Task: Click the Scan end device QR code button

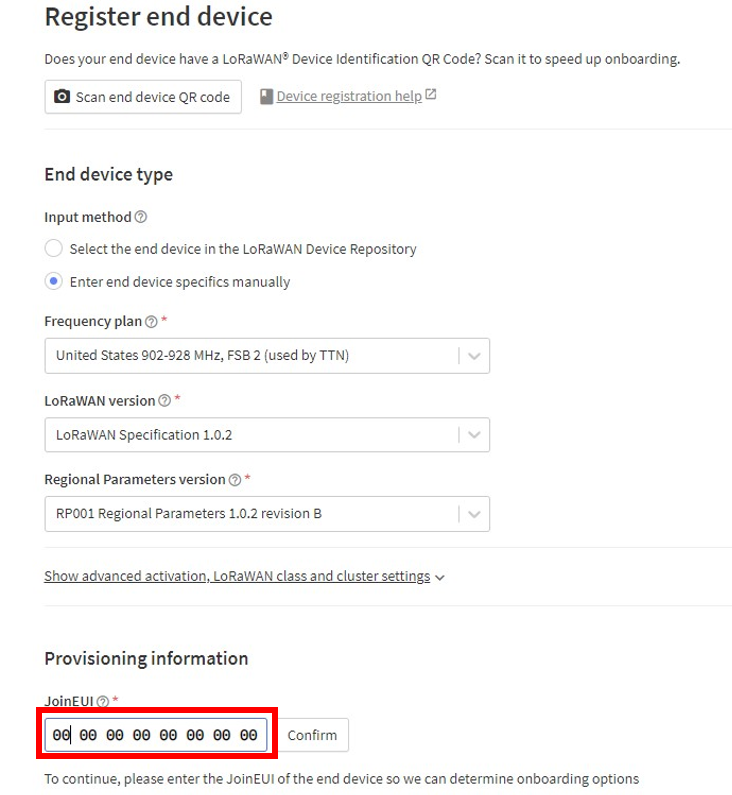Action: point(143,97)
